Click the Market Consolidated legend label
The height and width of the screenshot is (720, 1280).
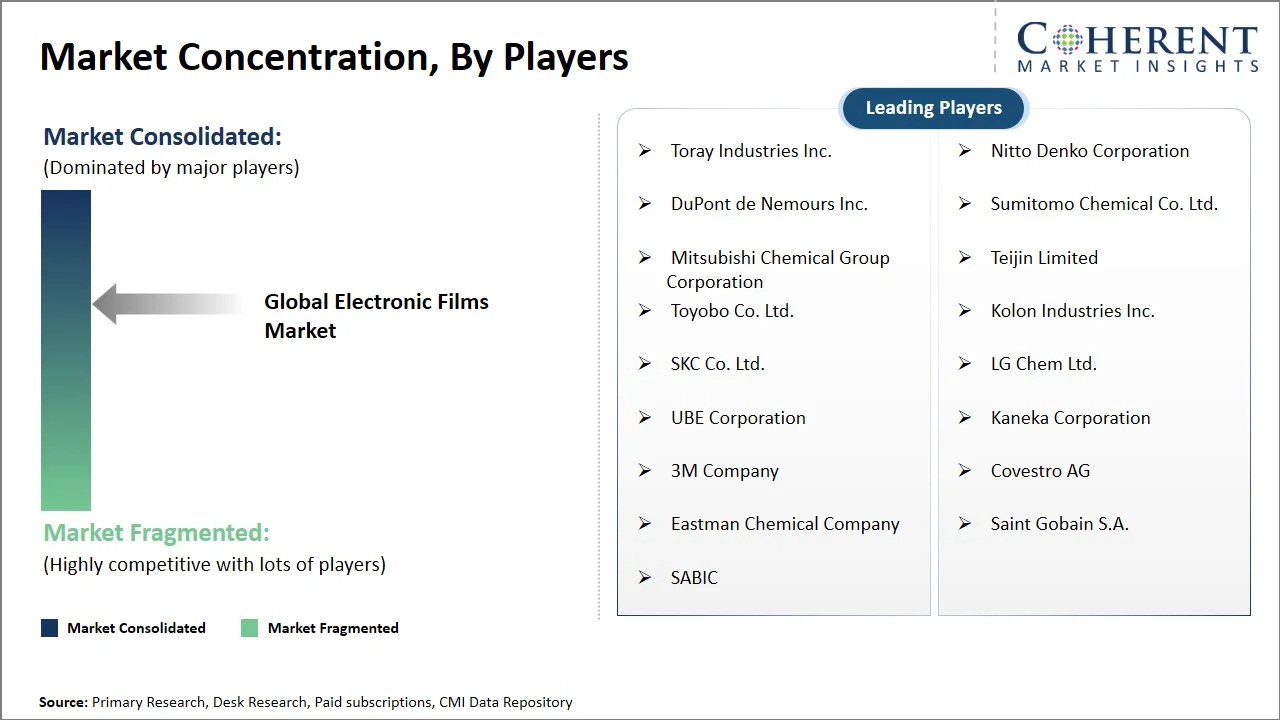[136, 628]
